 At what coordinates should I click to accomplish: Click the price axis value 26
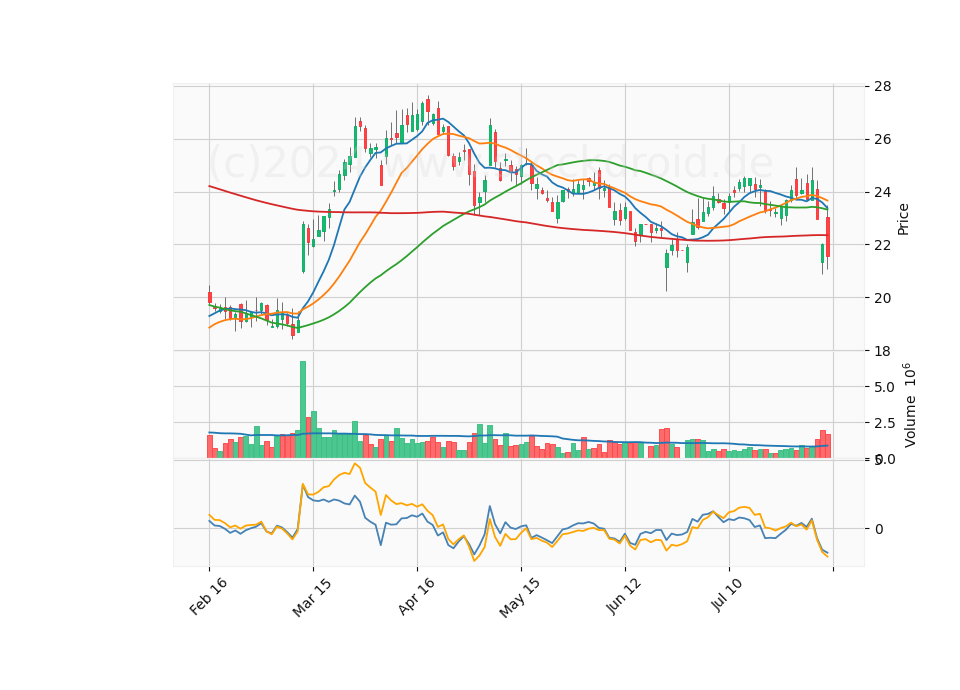coord(882,140)
